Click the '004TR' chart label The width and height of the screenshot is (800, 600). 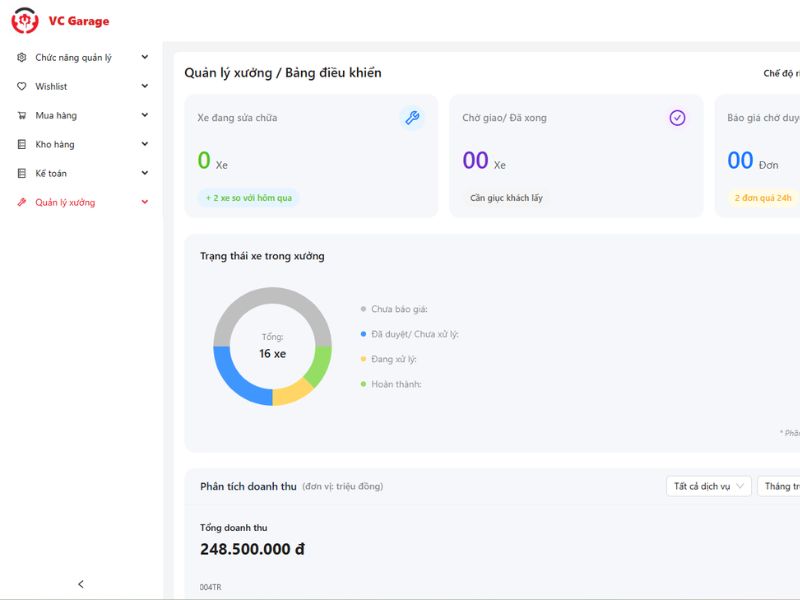pyautogui.click(x=210, y=587)
